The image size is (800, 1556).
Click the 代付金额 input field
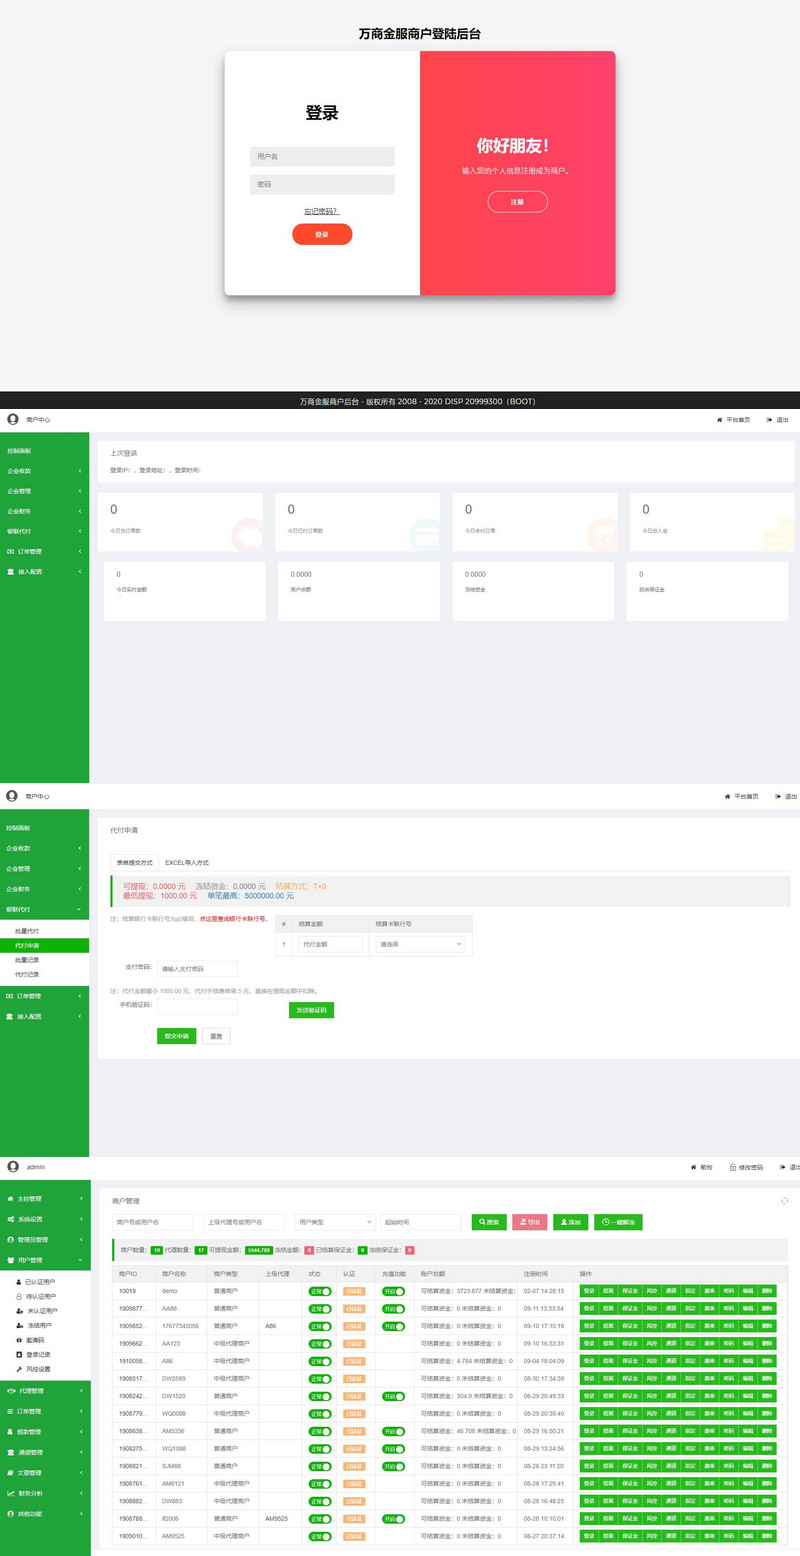[x=331, y=944]
